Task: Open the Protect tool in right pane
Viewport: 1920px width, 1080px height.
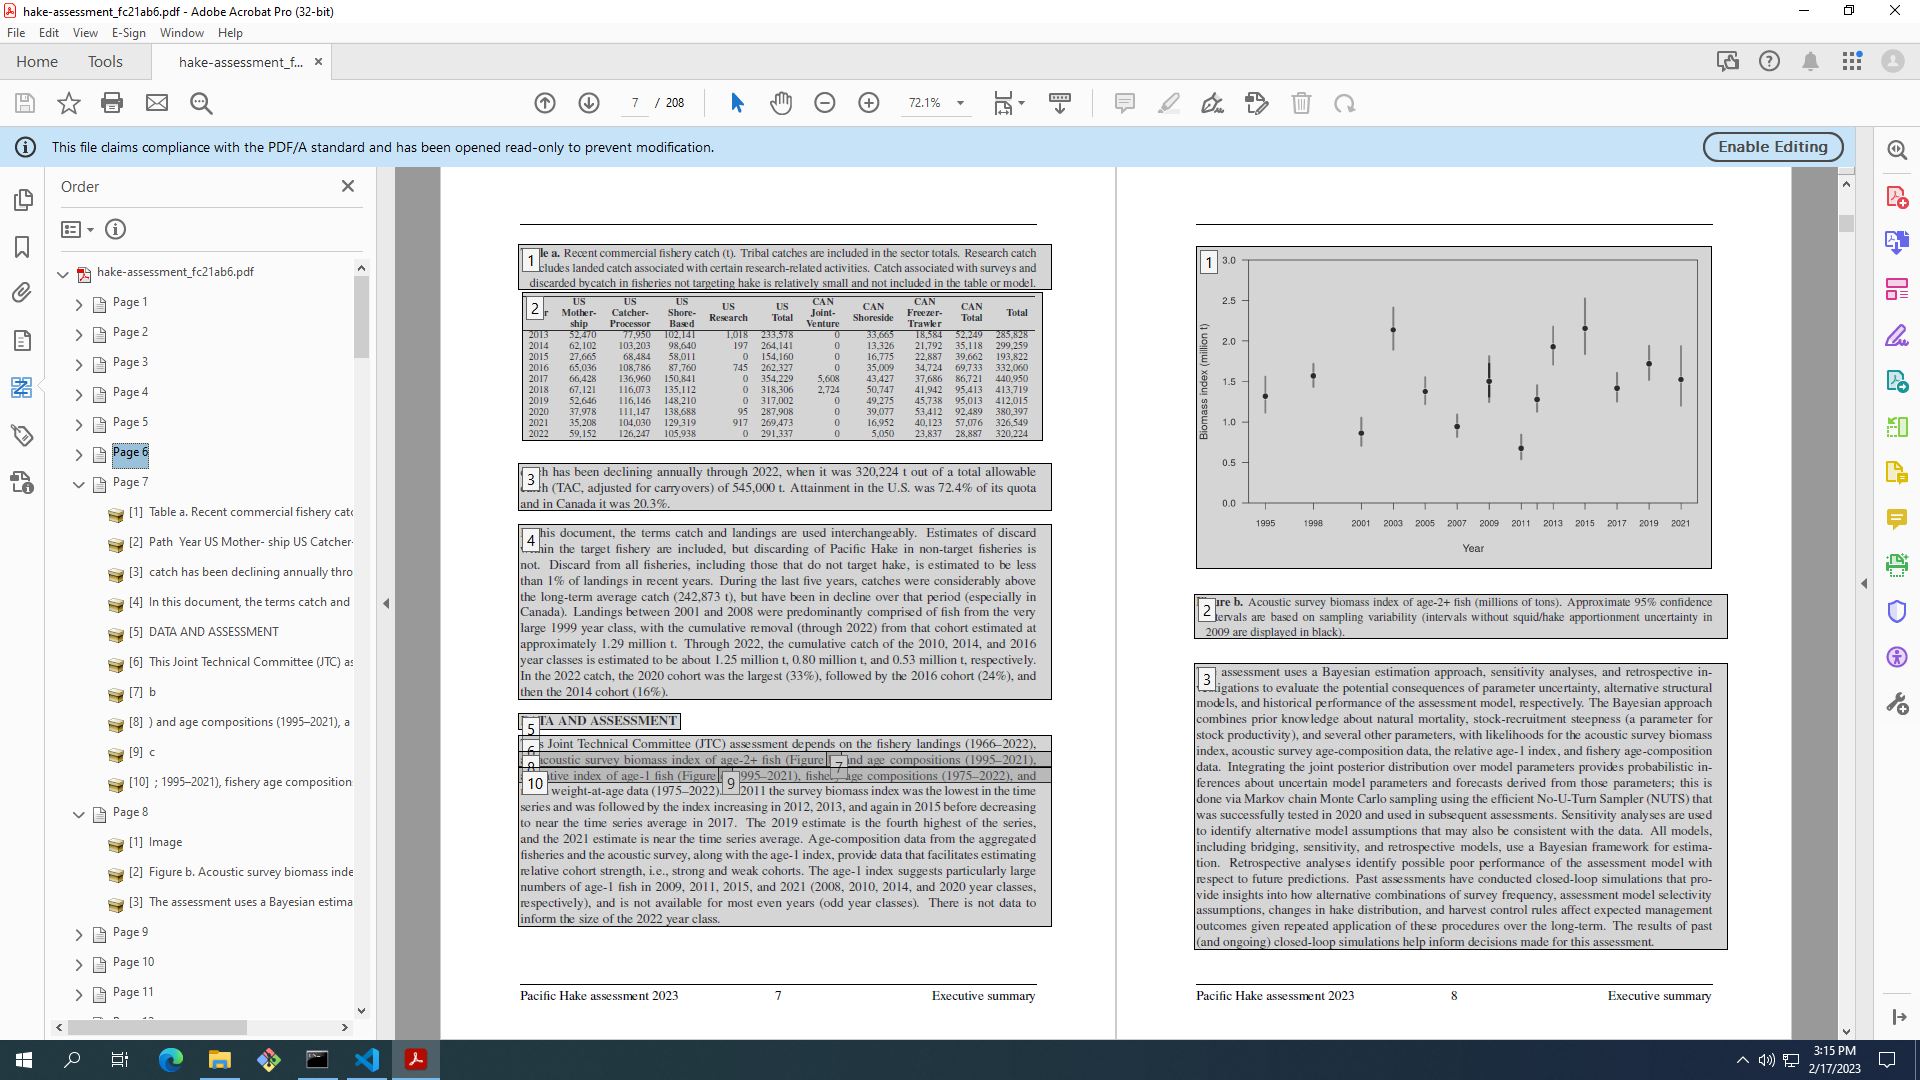Action: (x=1899, y=611)
